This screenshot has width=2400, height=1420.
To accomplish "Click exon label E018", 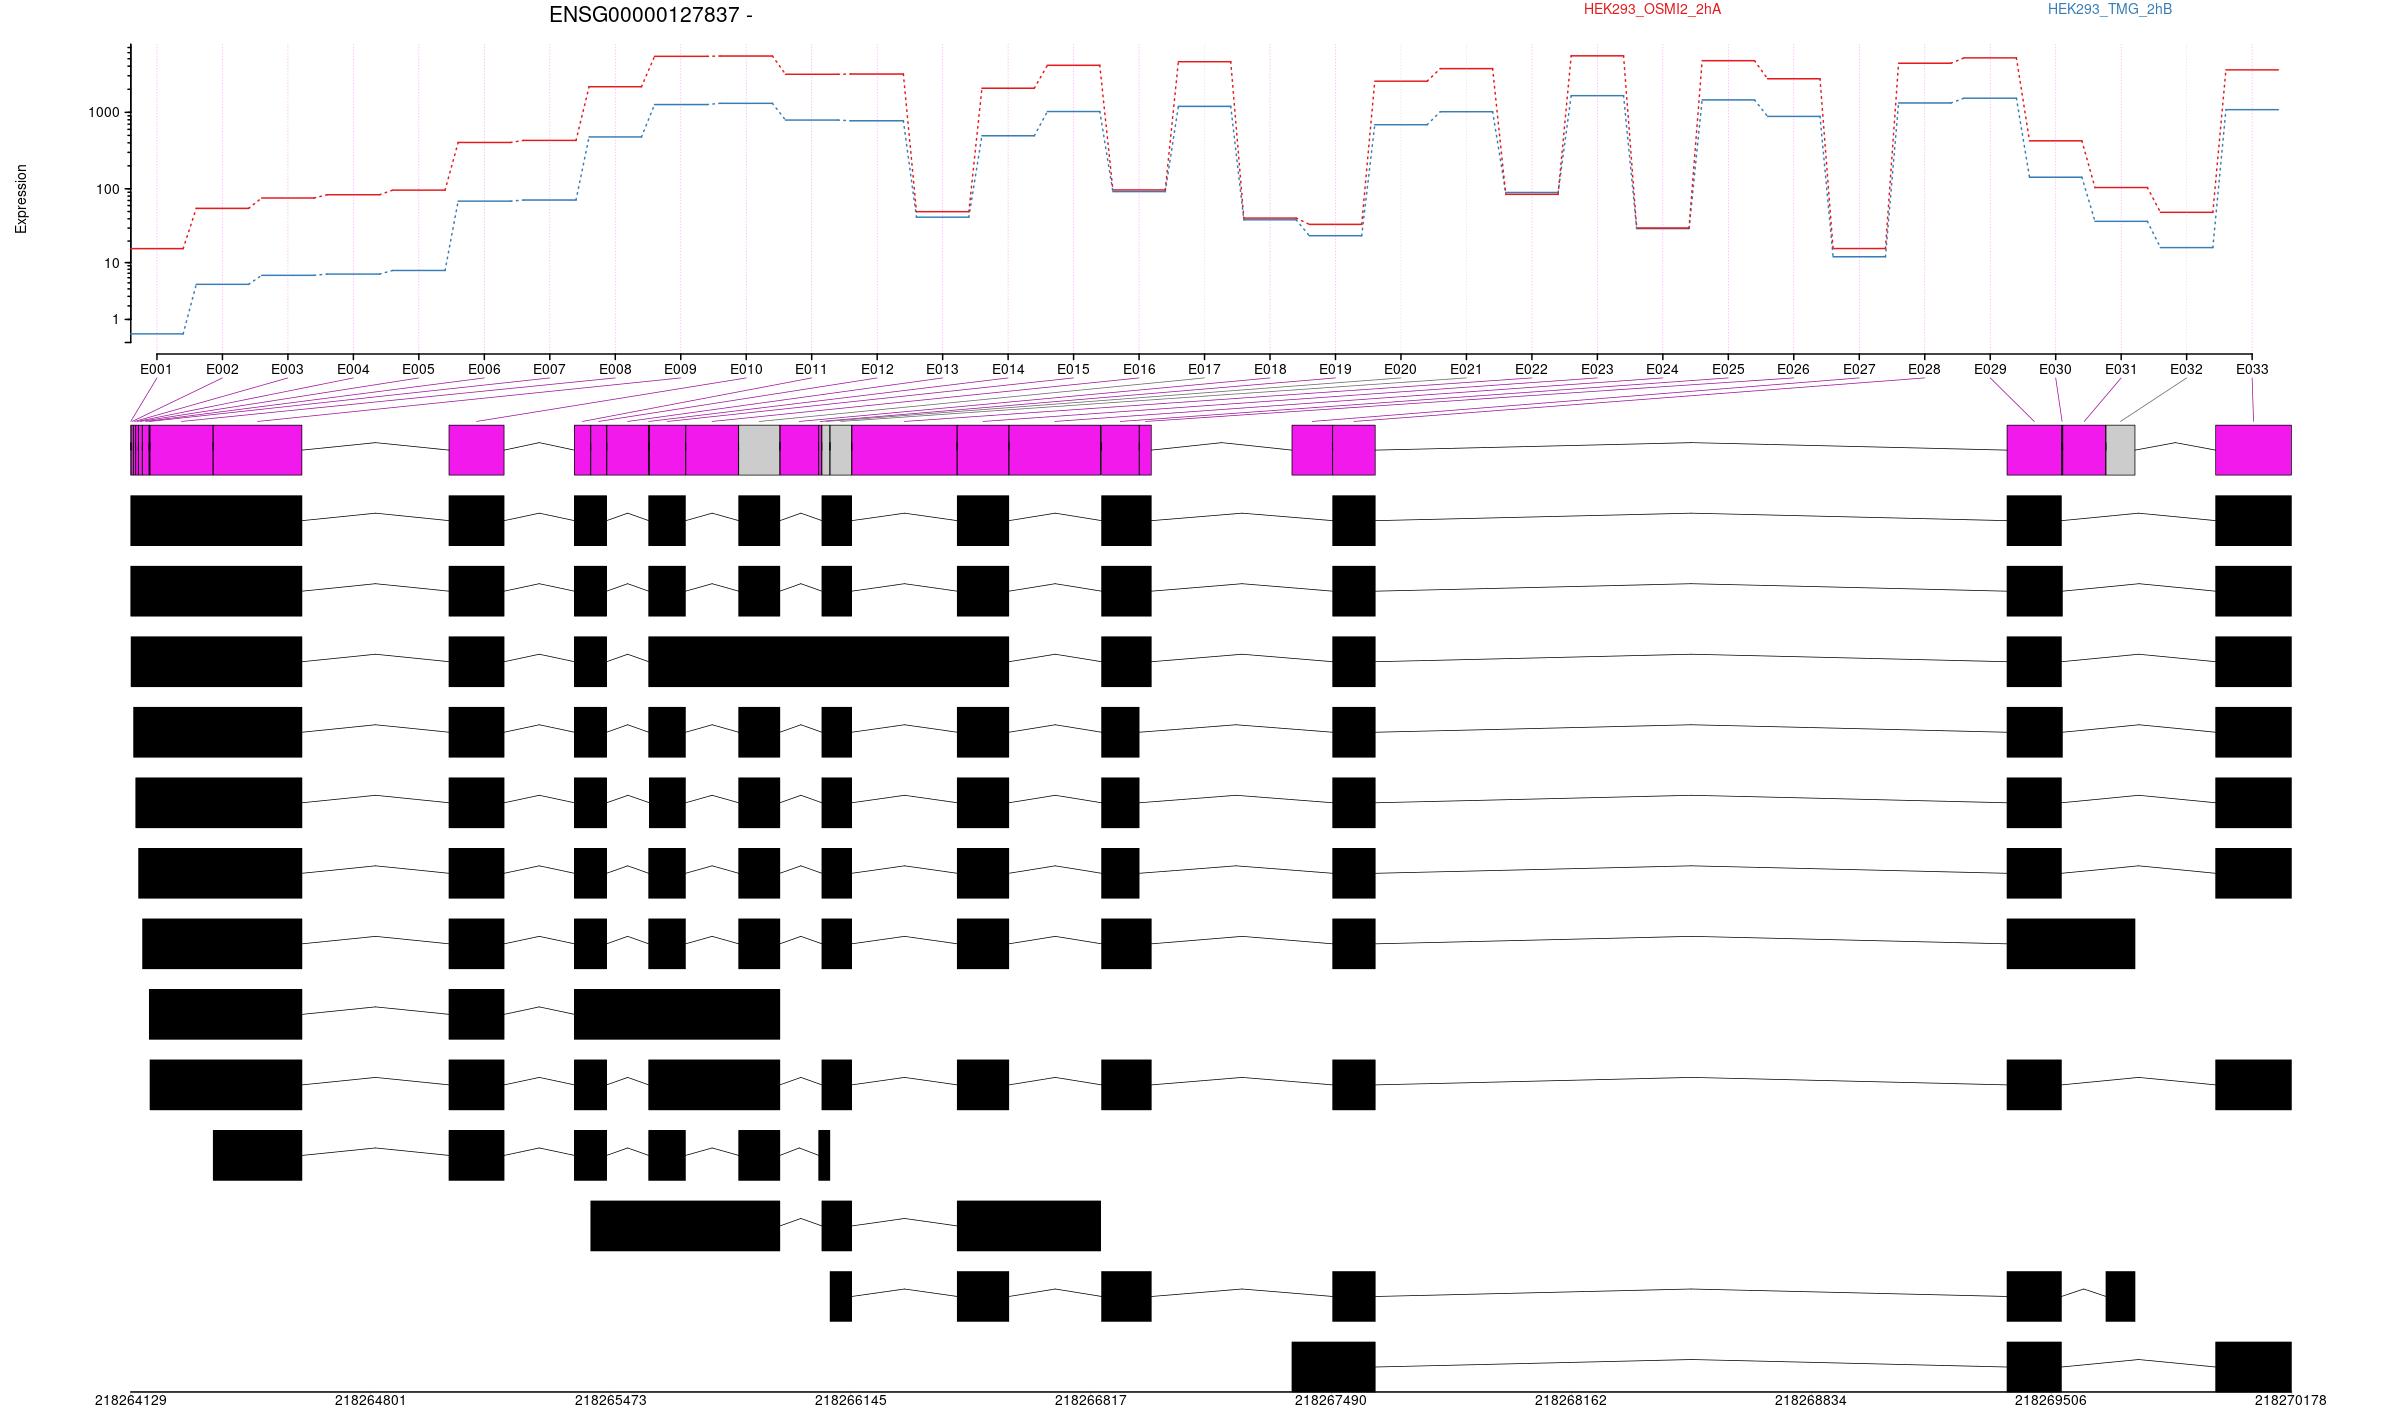I will [x=1270, y=369].
